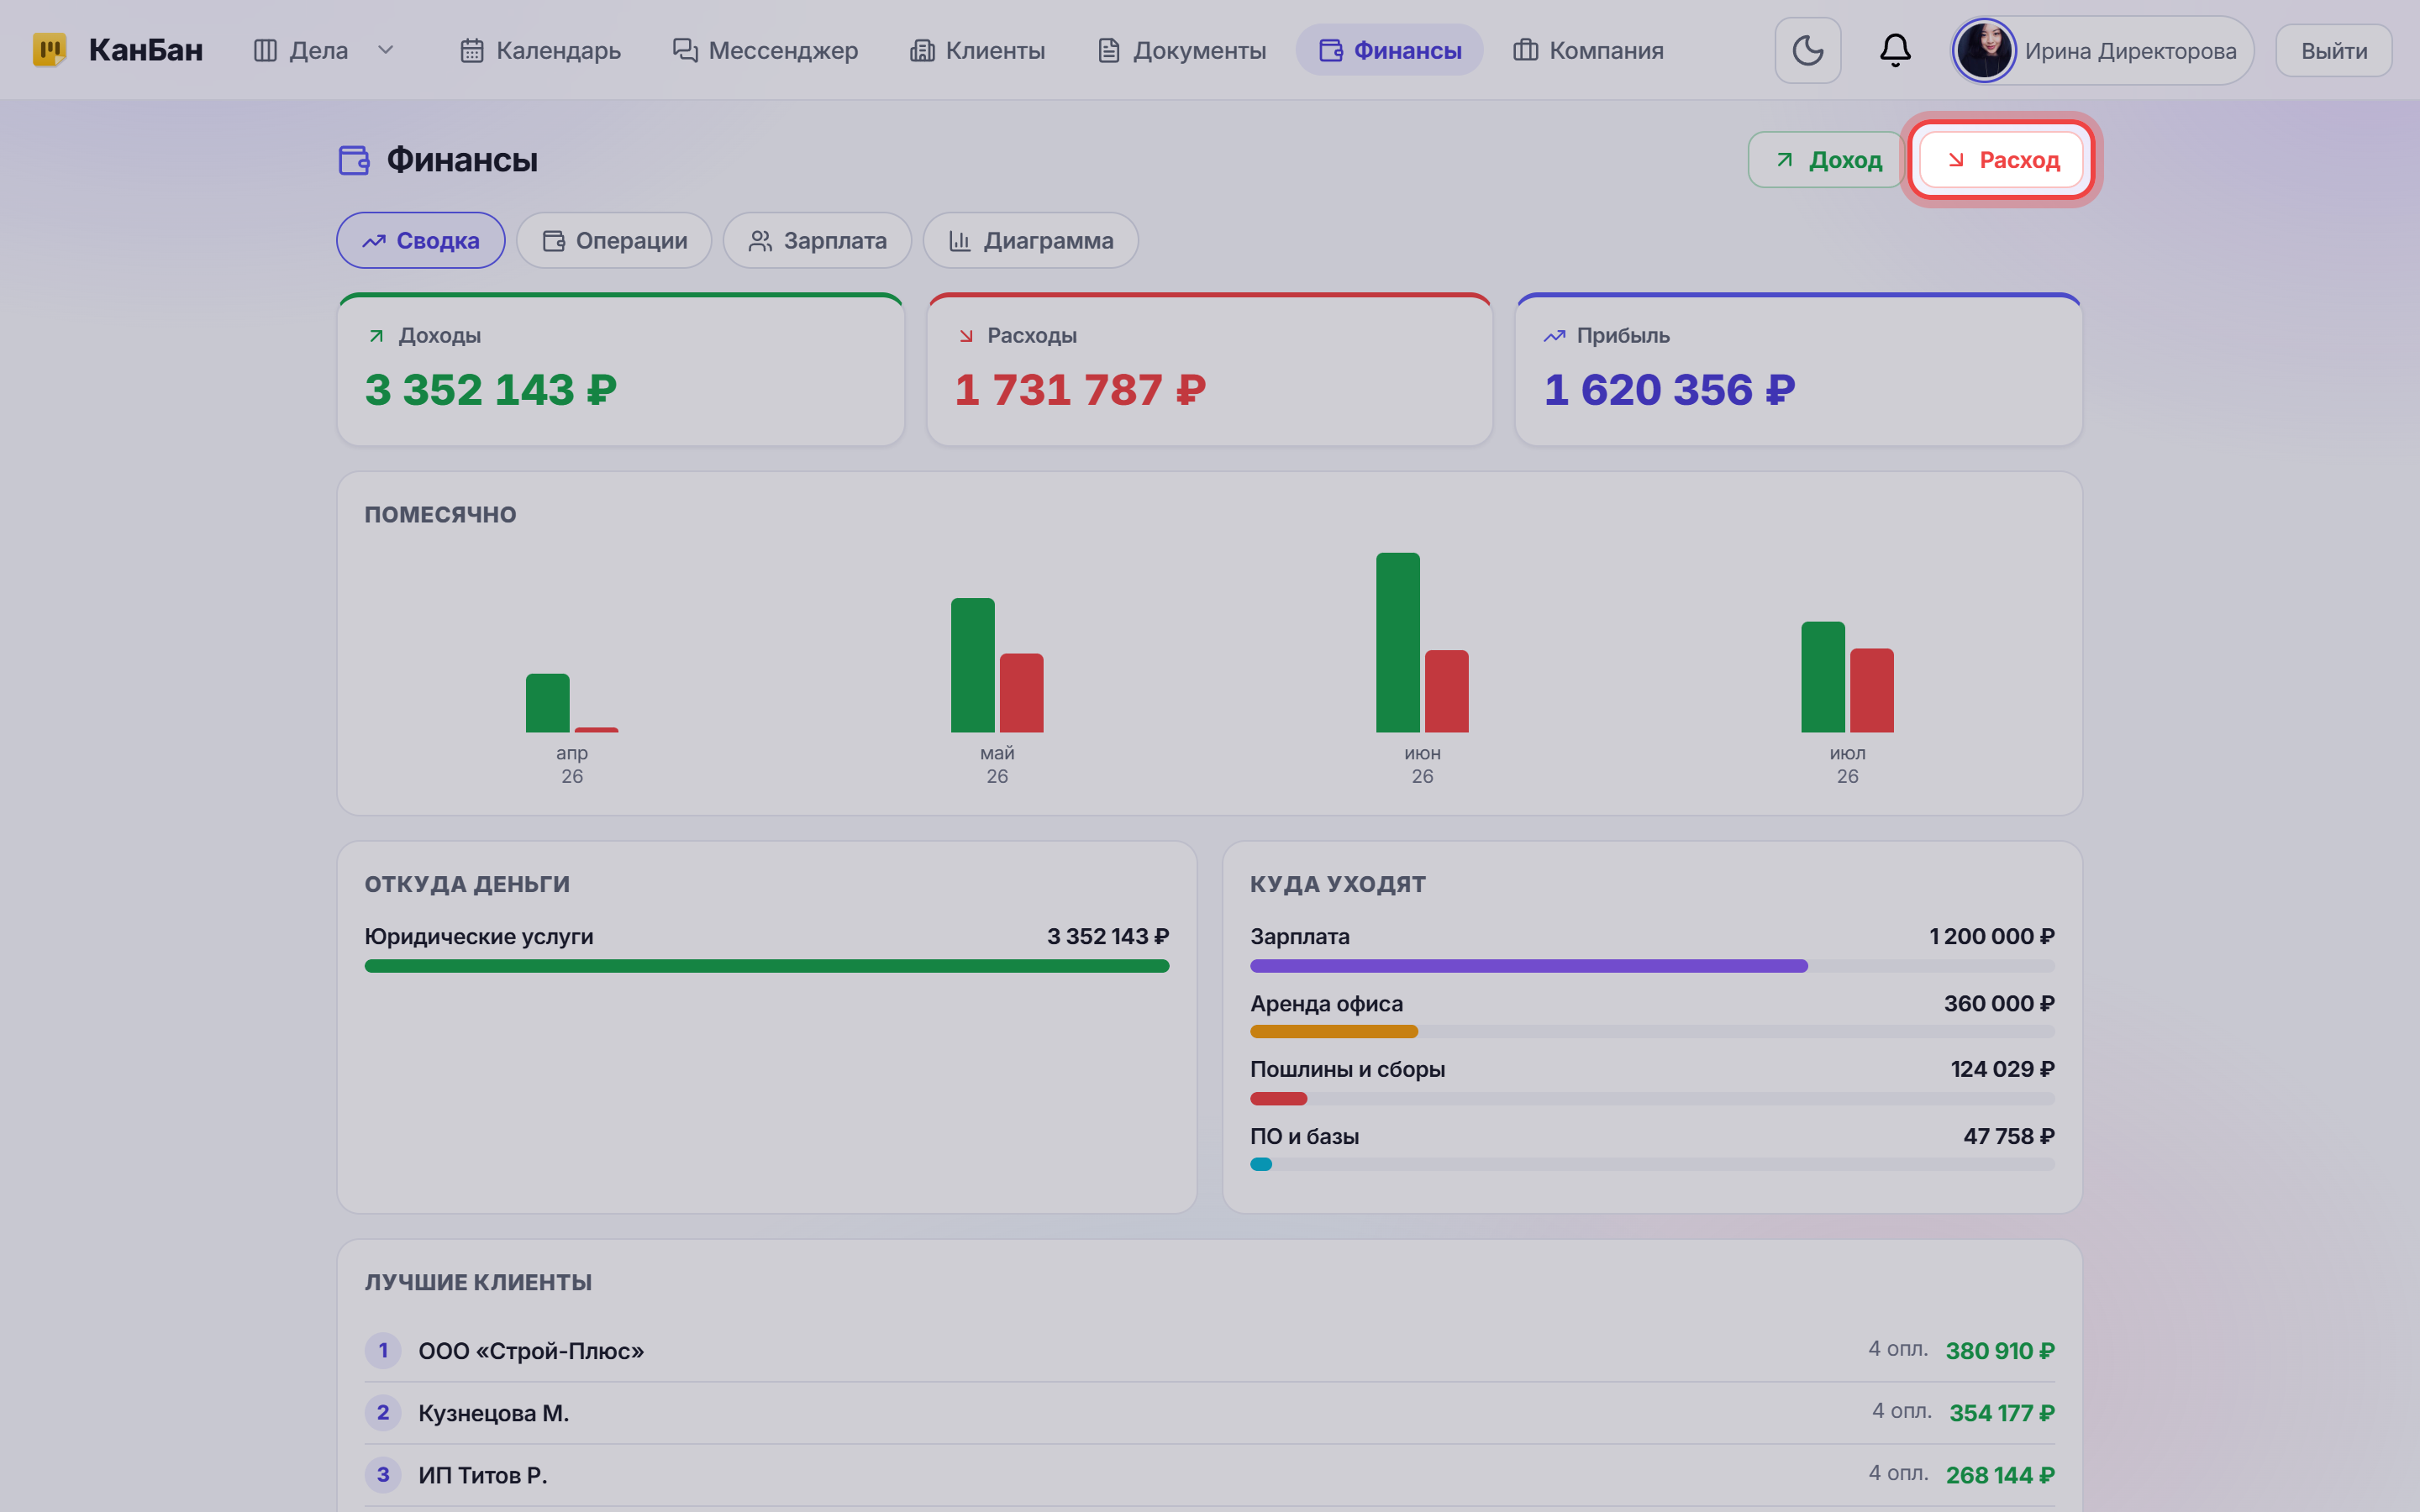Expand the Дела dropdown chevron
2420x1512 pixels.
[x=386, y=50]
